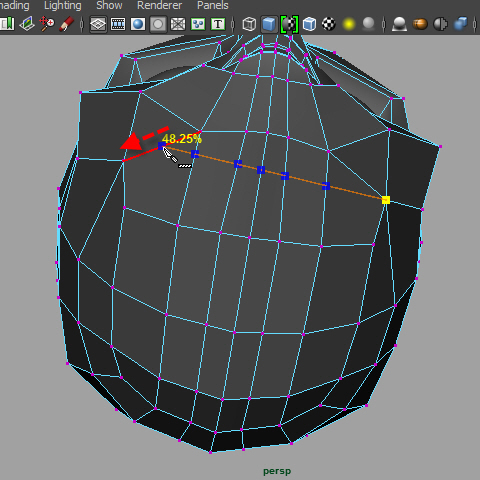The width and height of the screenshot is (480, 480).
Task: Click the yellow vertex on the mesh
Action: point(386,200)
